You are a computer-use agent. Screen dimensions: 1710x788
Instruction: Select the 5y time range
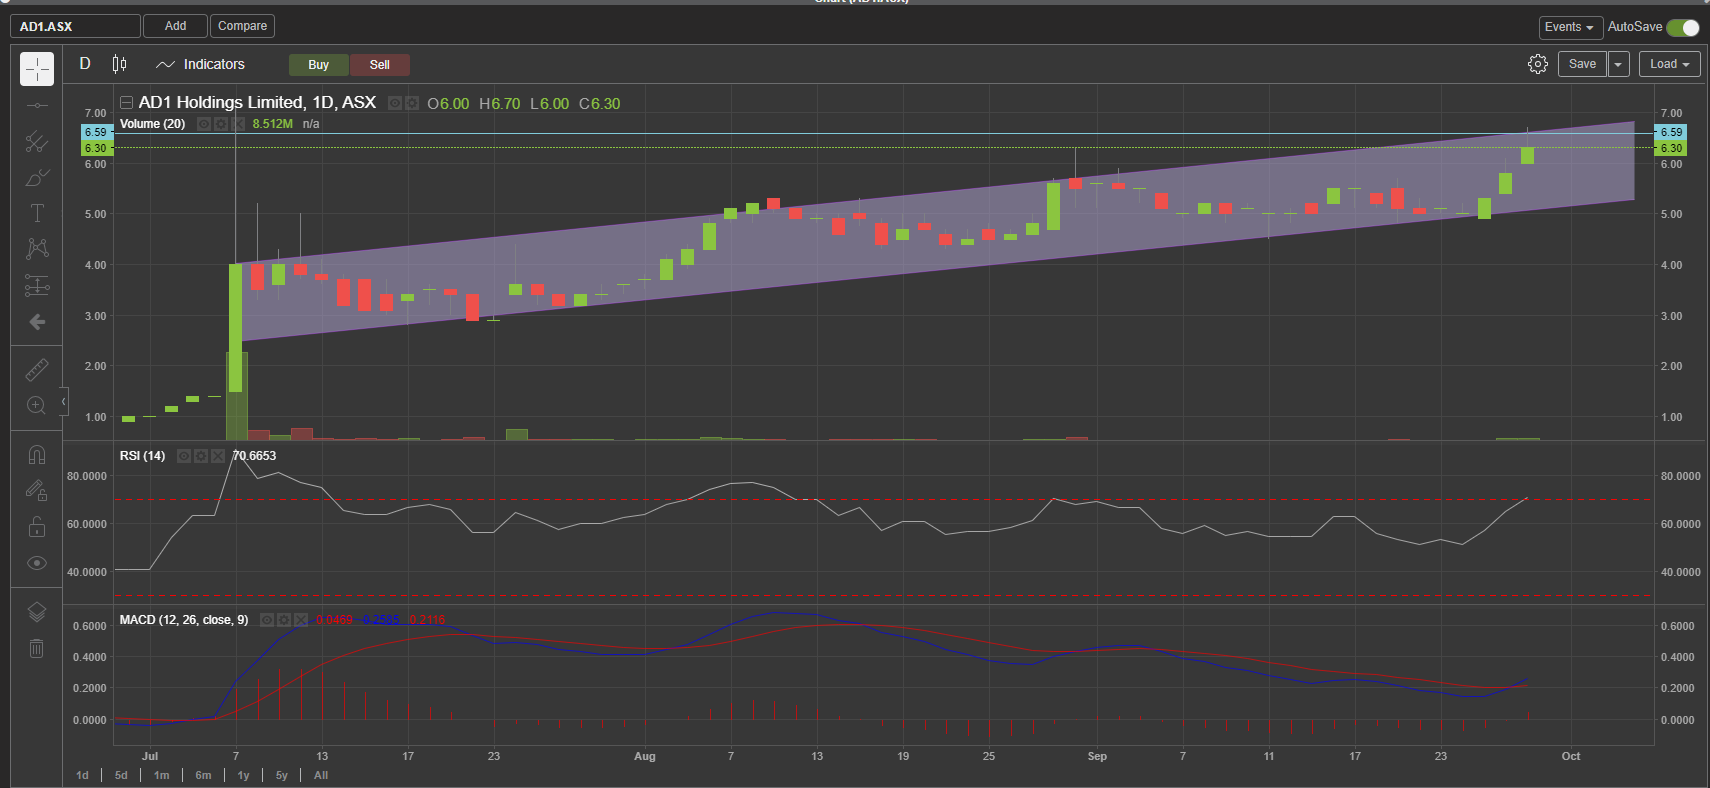[282, 775]
